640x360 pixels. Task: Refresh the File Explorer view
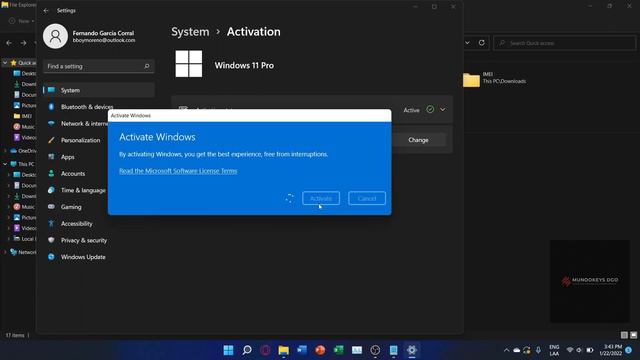click(x=482, y=43)
